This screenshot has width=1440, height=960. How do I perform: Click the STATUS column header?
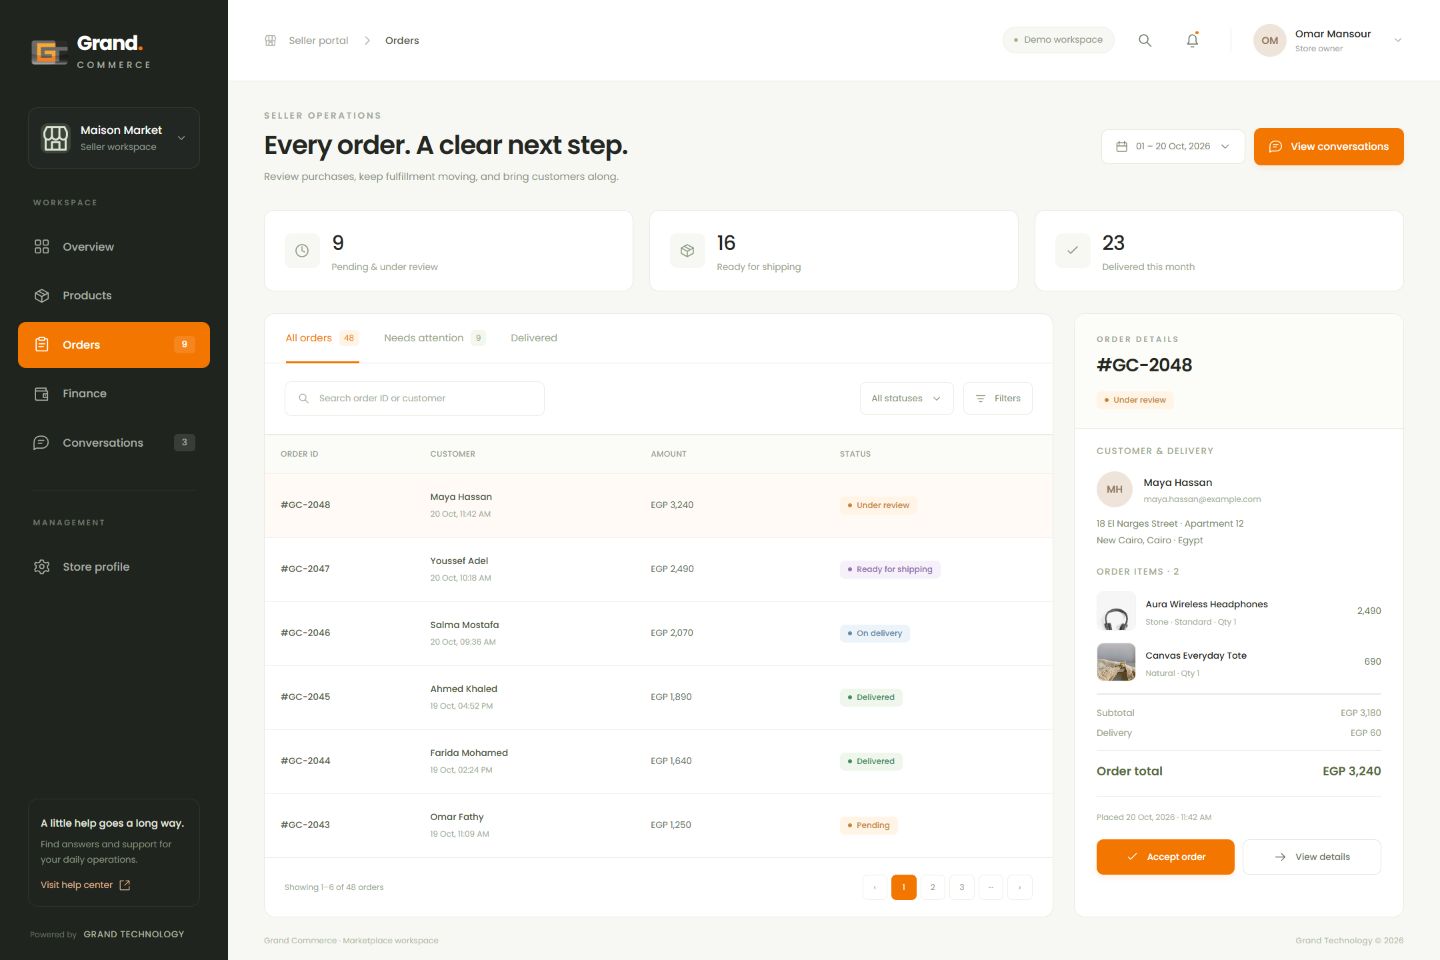(855, 454)
